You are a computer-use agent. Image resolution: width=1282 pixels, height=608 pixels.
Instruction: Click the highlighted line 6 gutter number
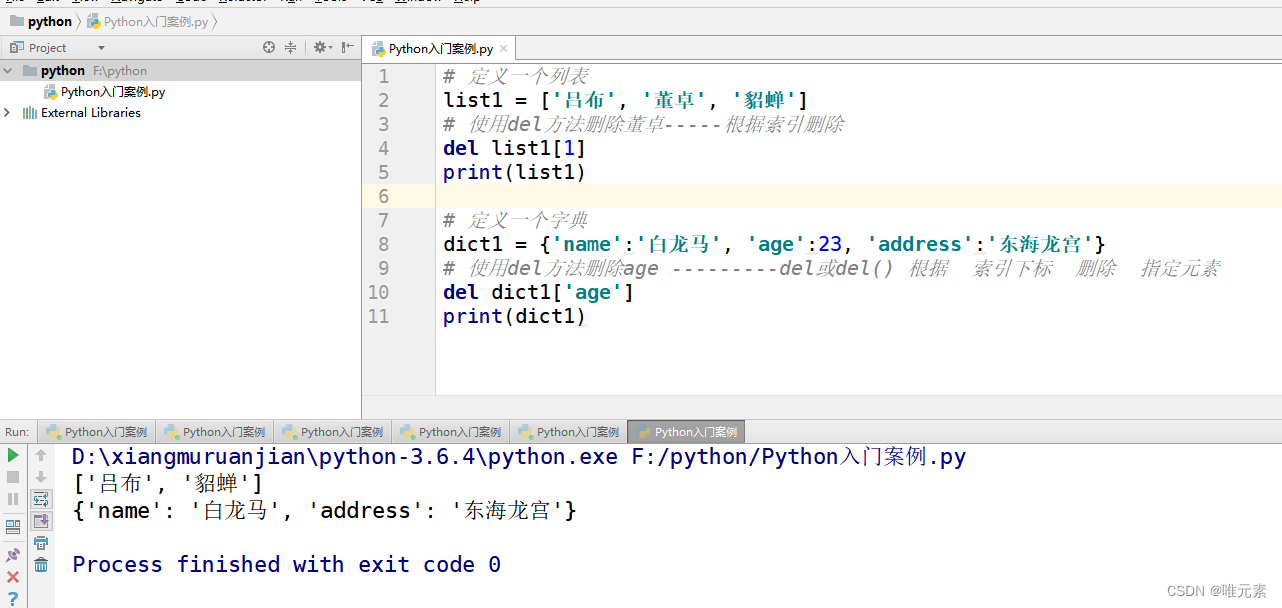point(383,196)
